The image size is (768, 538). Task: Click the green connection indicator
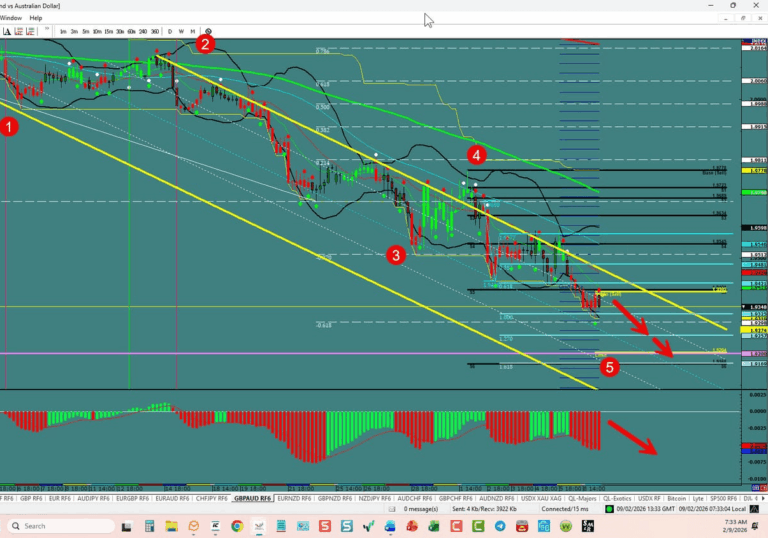(609, 509)
